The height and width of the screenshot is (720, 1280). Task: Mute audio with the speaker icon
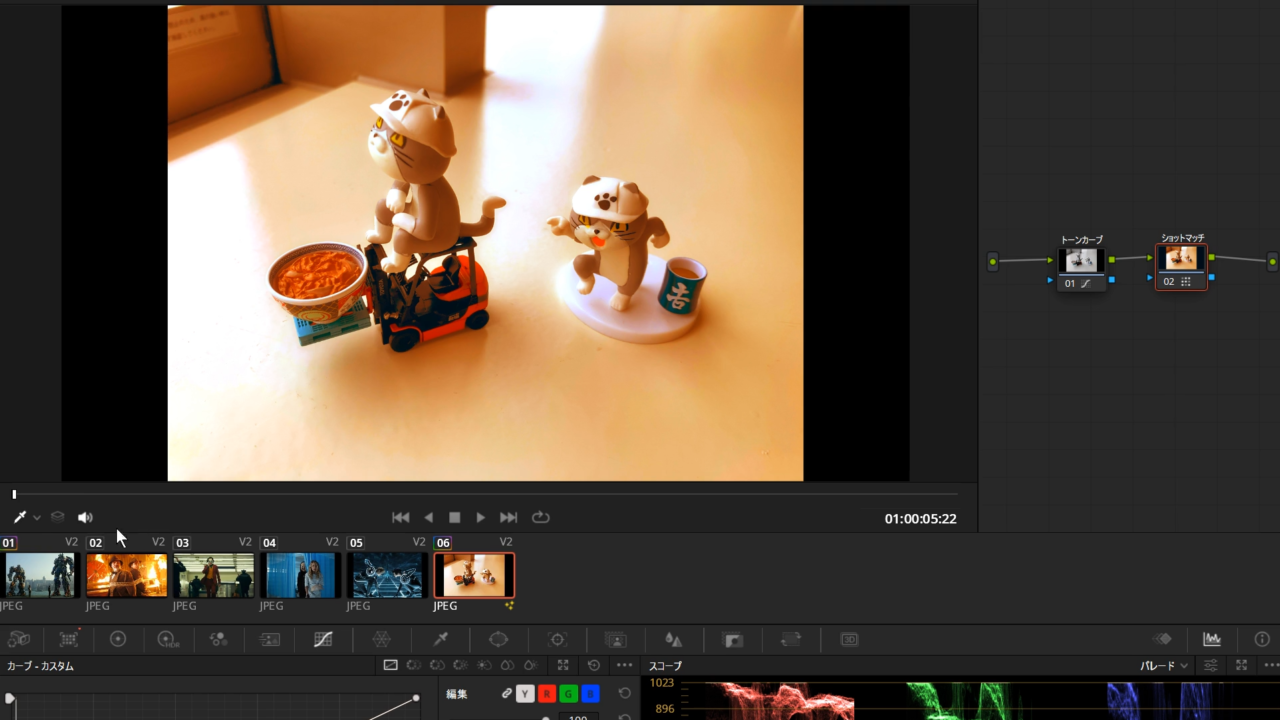[x=85, y=517]
